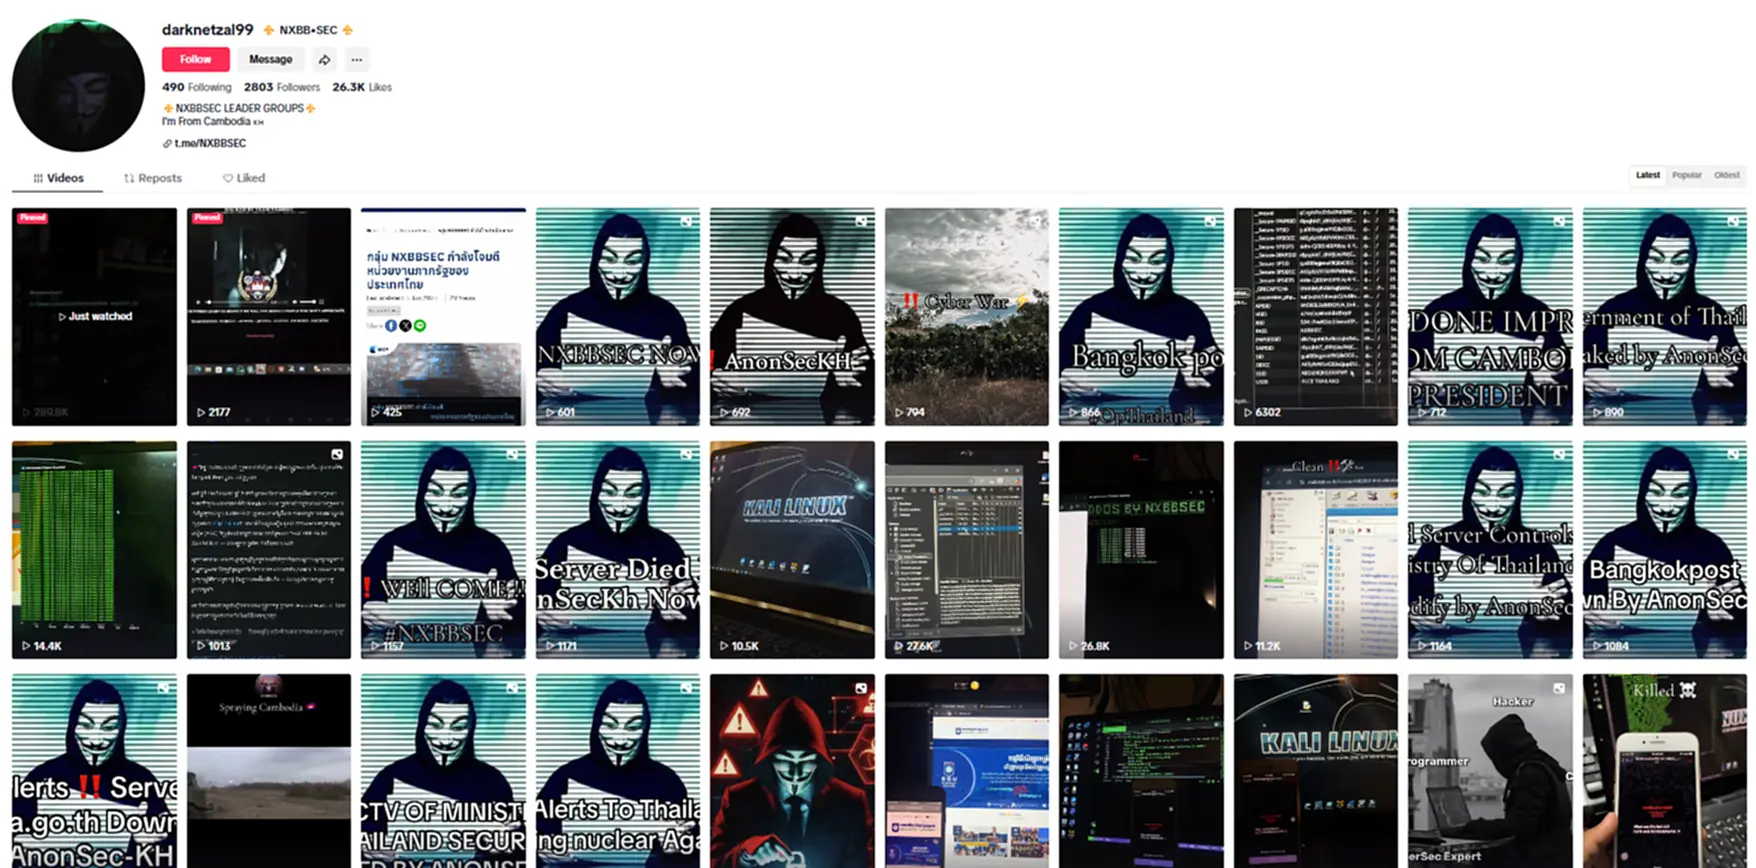The width and height of the screenshot is (1756, 868).
Task: Click the I'm From Cambodia bio line
Action: (212, 122)
